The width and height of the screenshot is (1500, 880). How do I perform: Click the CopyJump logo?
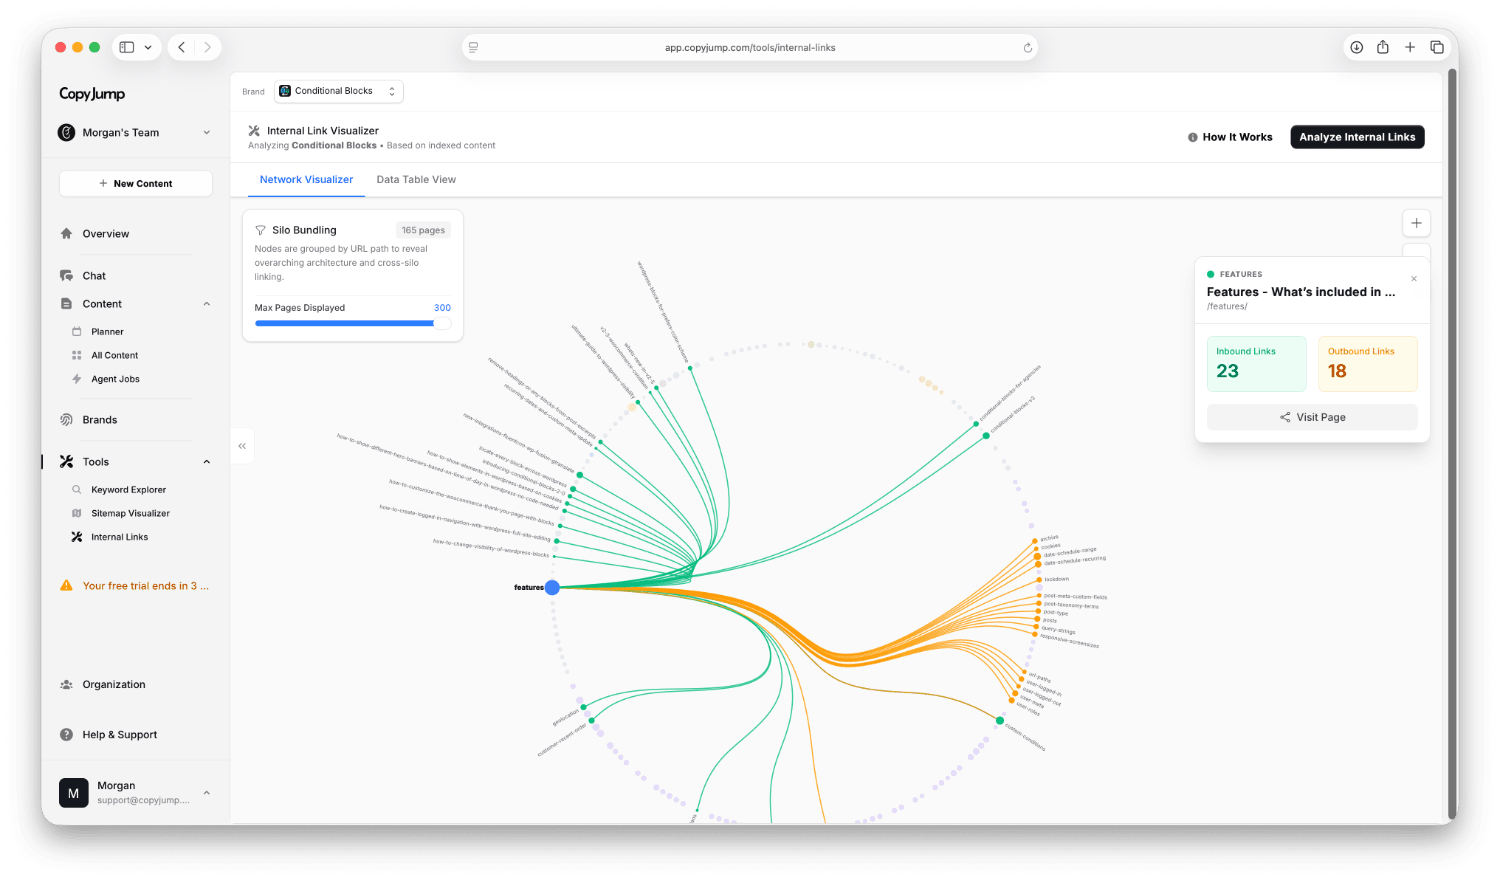[x=92, y=93]
